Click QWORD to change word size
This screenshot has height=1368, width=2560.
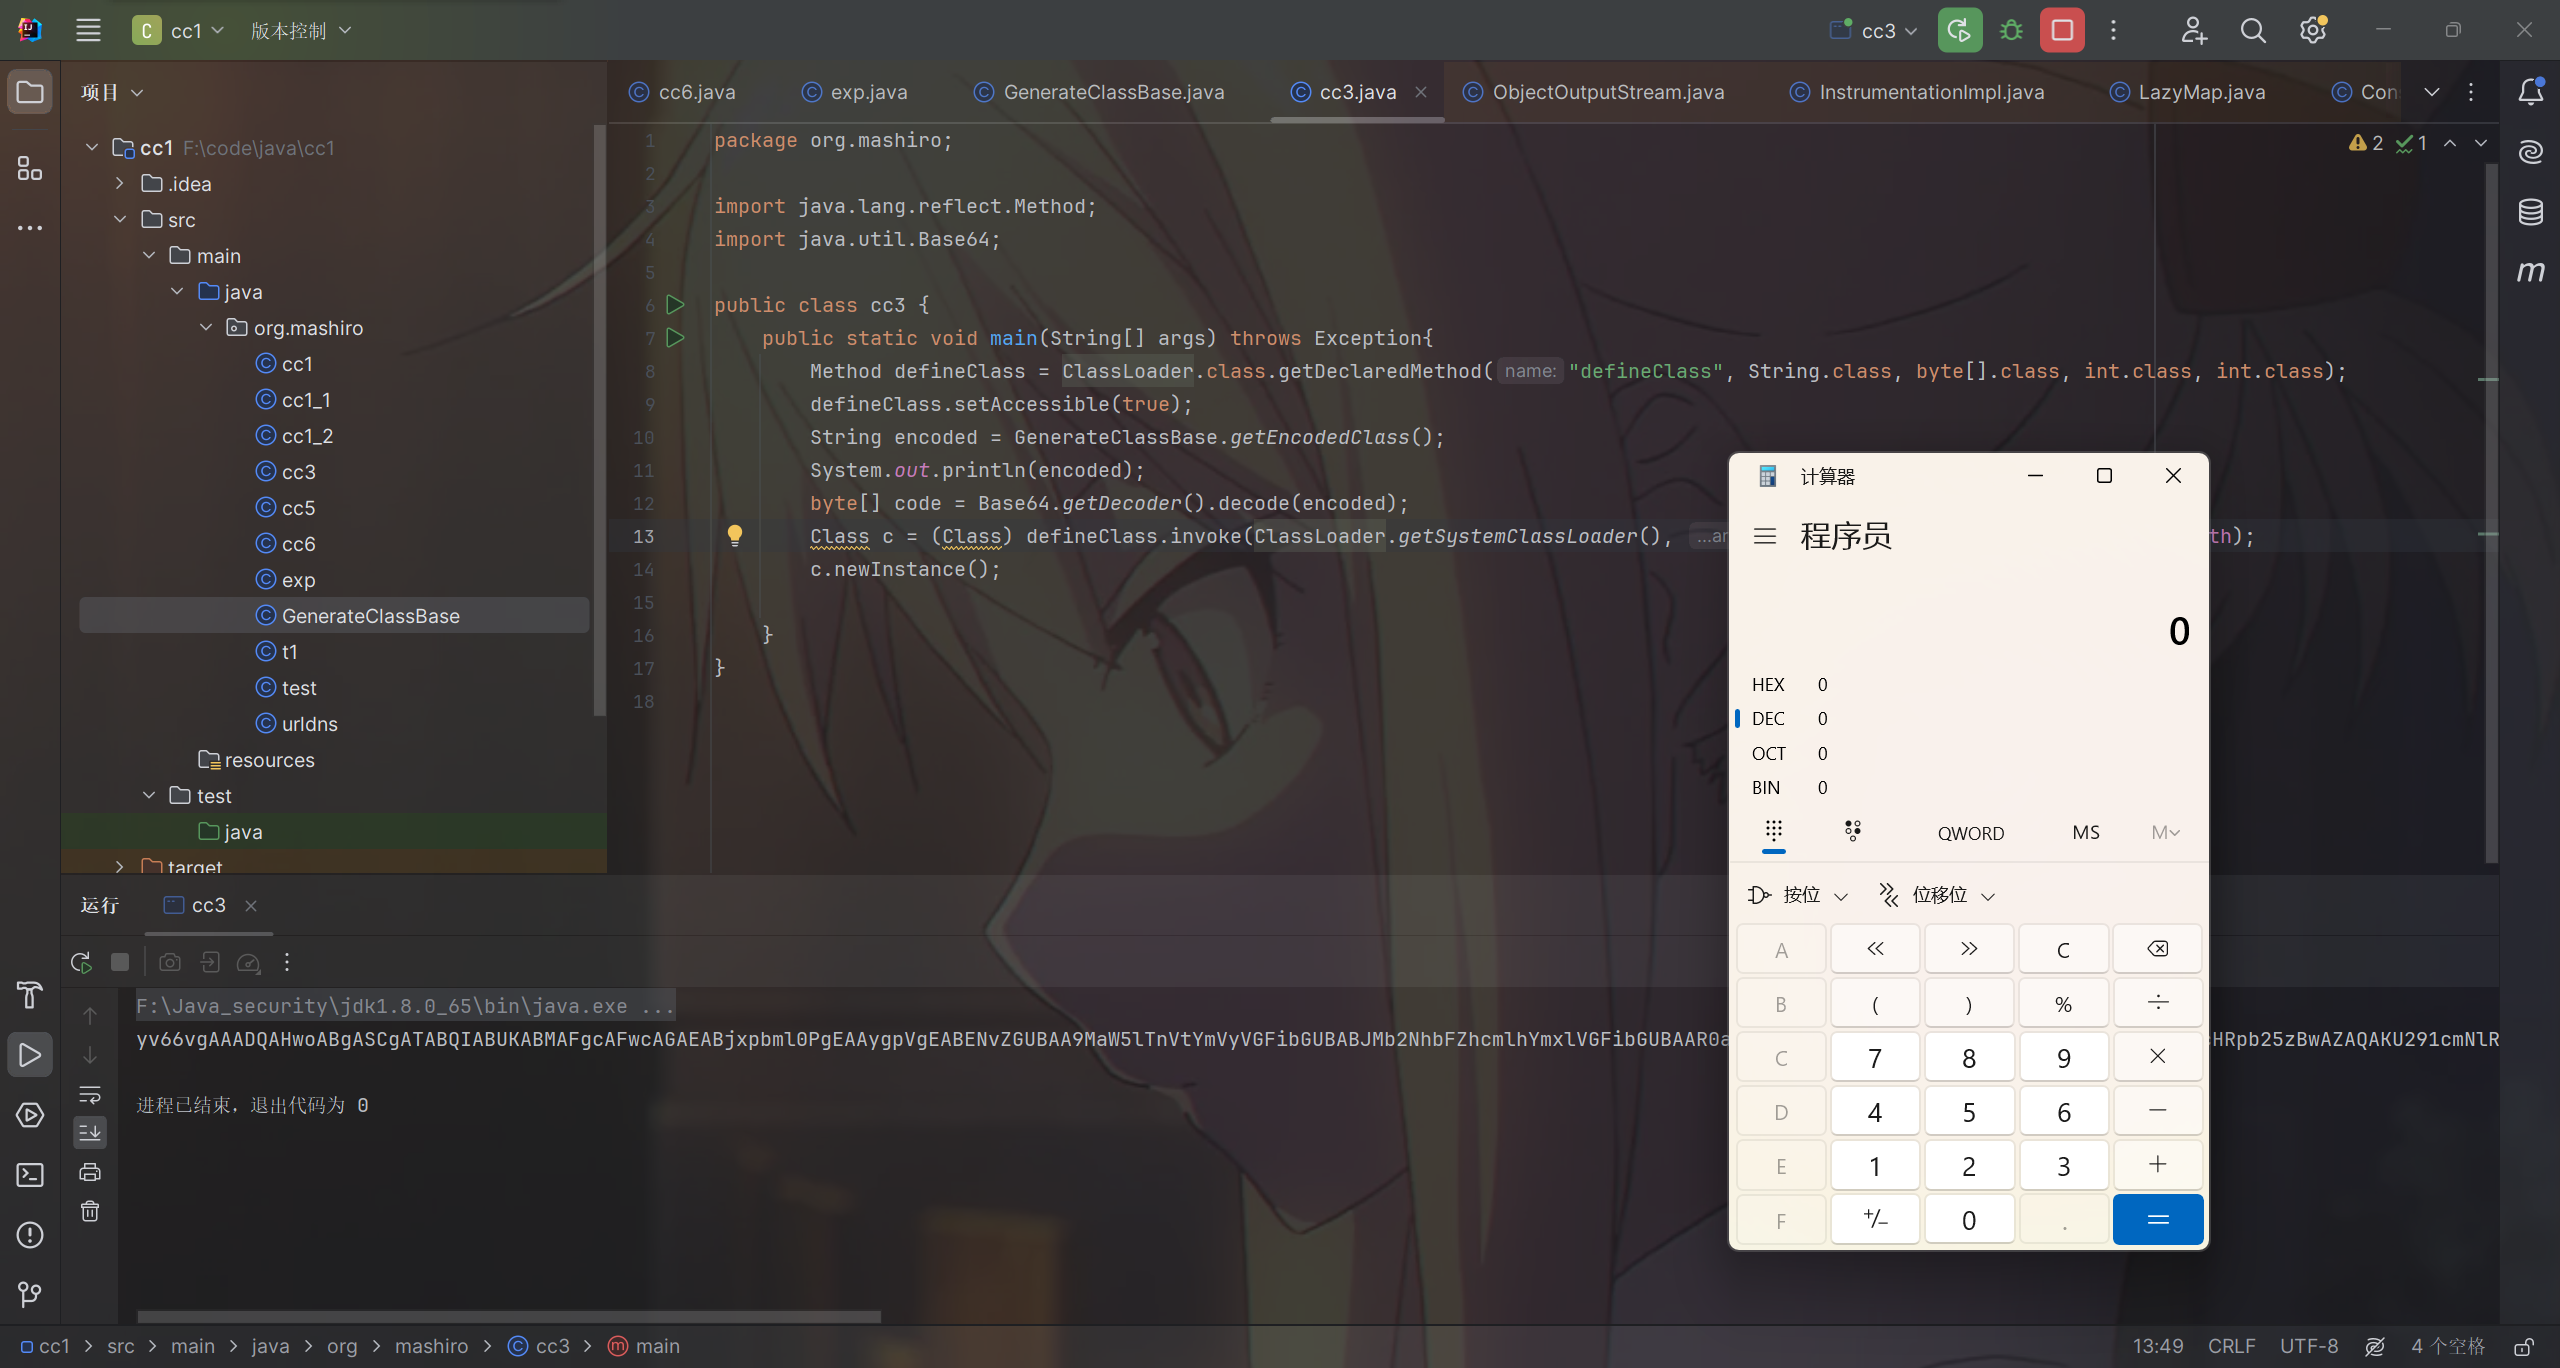coord(1970,833)
